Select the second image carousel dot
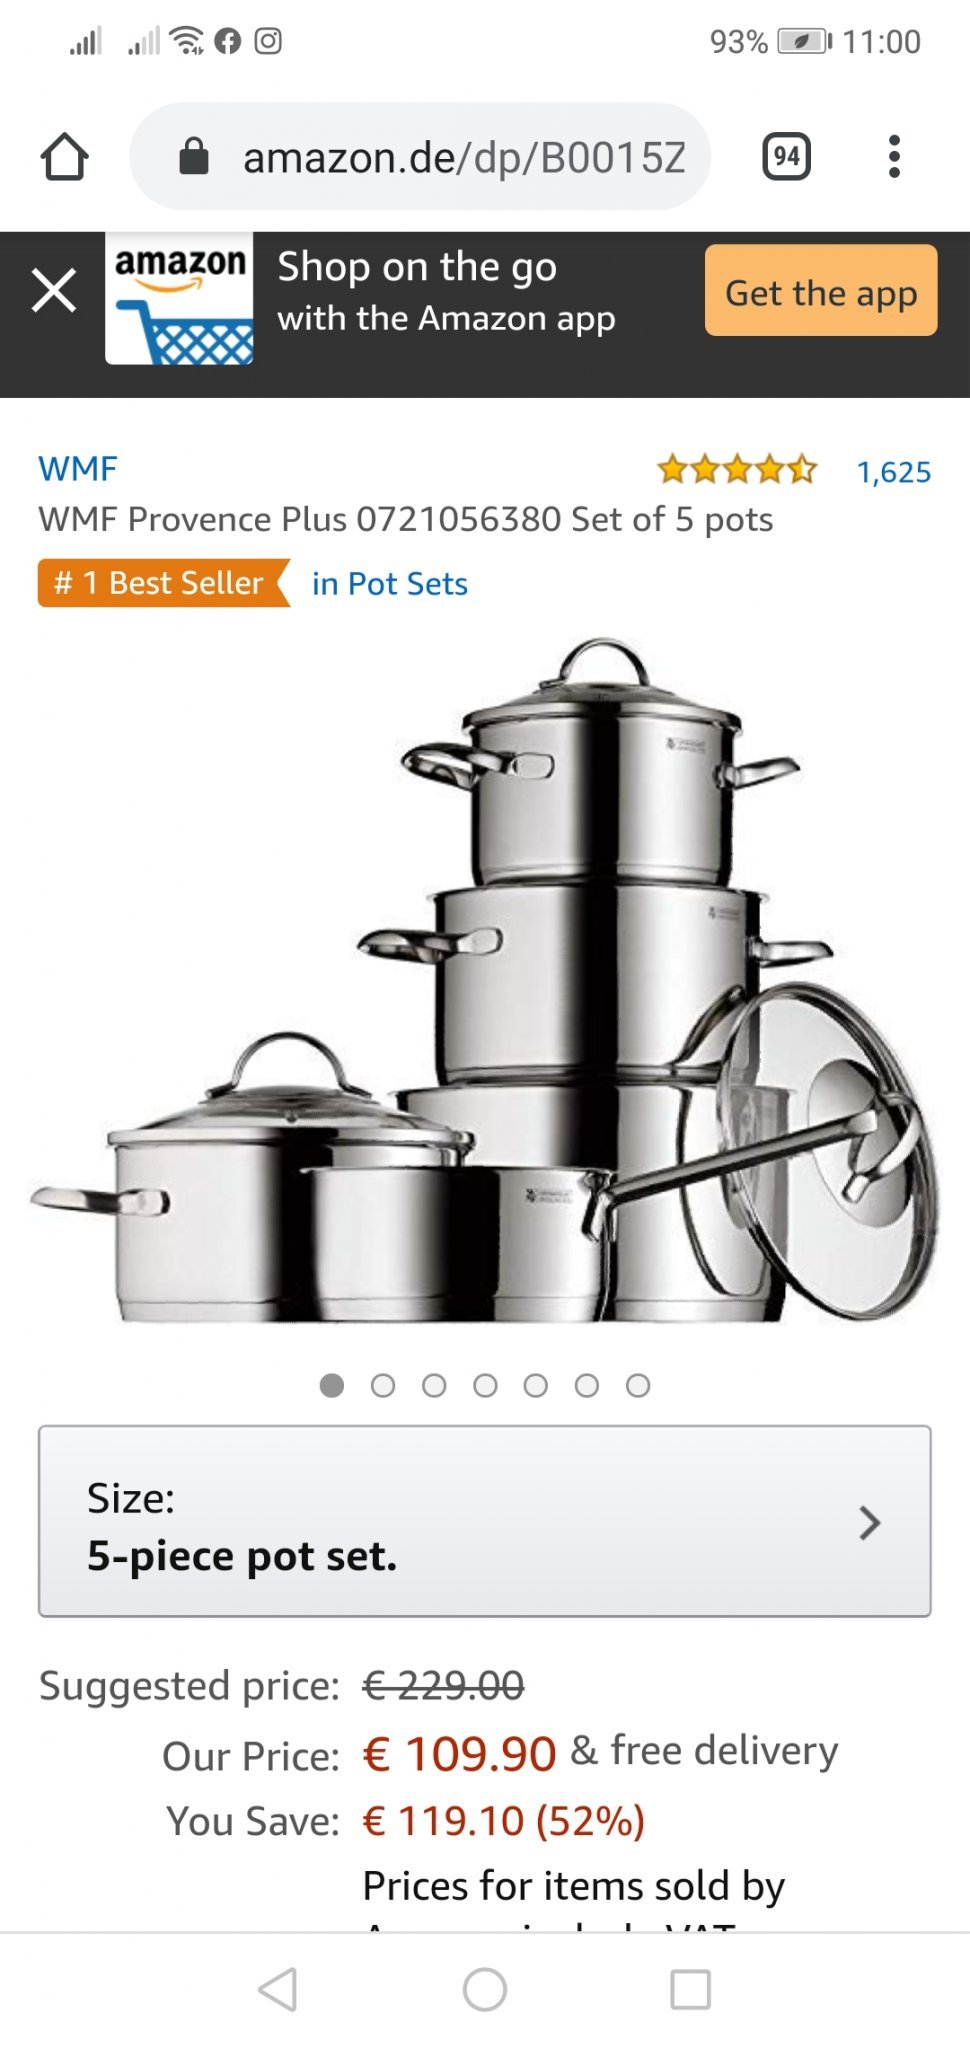The height and width of the screenshot is (2048, 970). click(x=383, y=1385)
